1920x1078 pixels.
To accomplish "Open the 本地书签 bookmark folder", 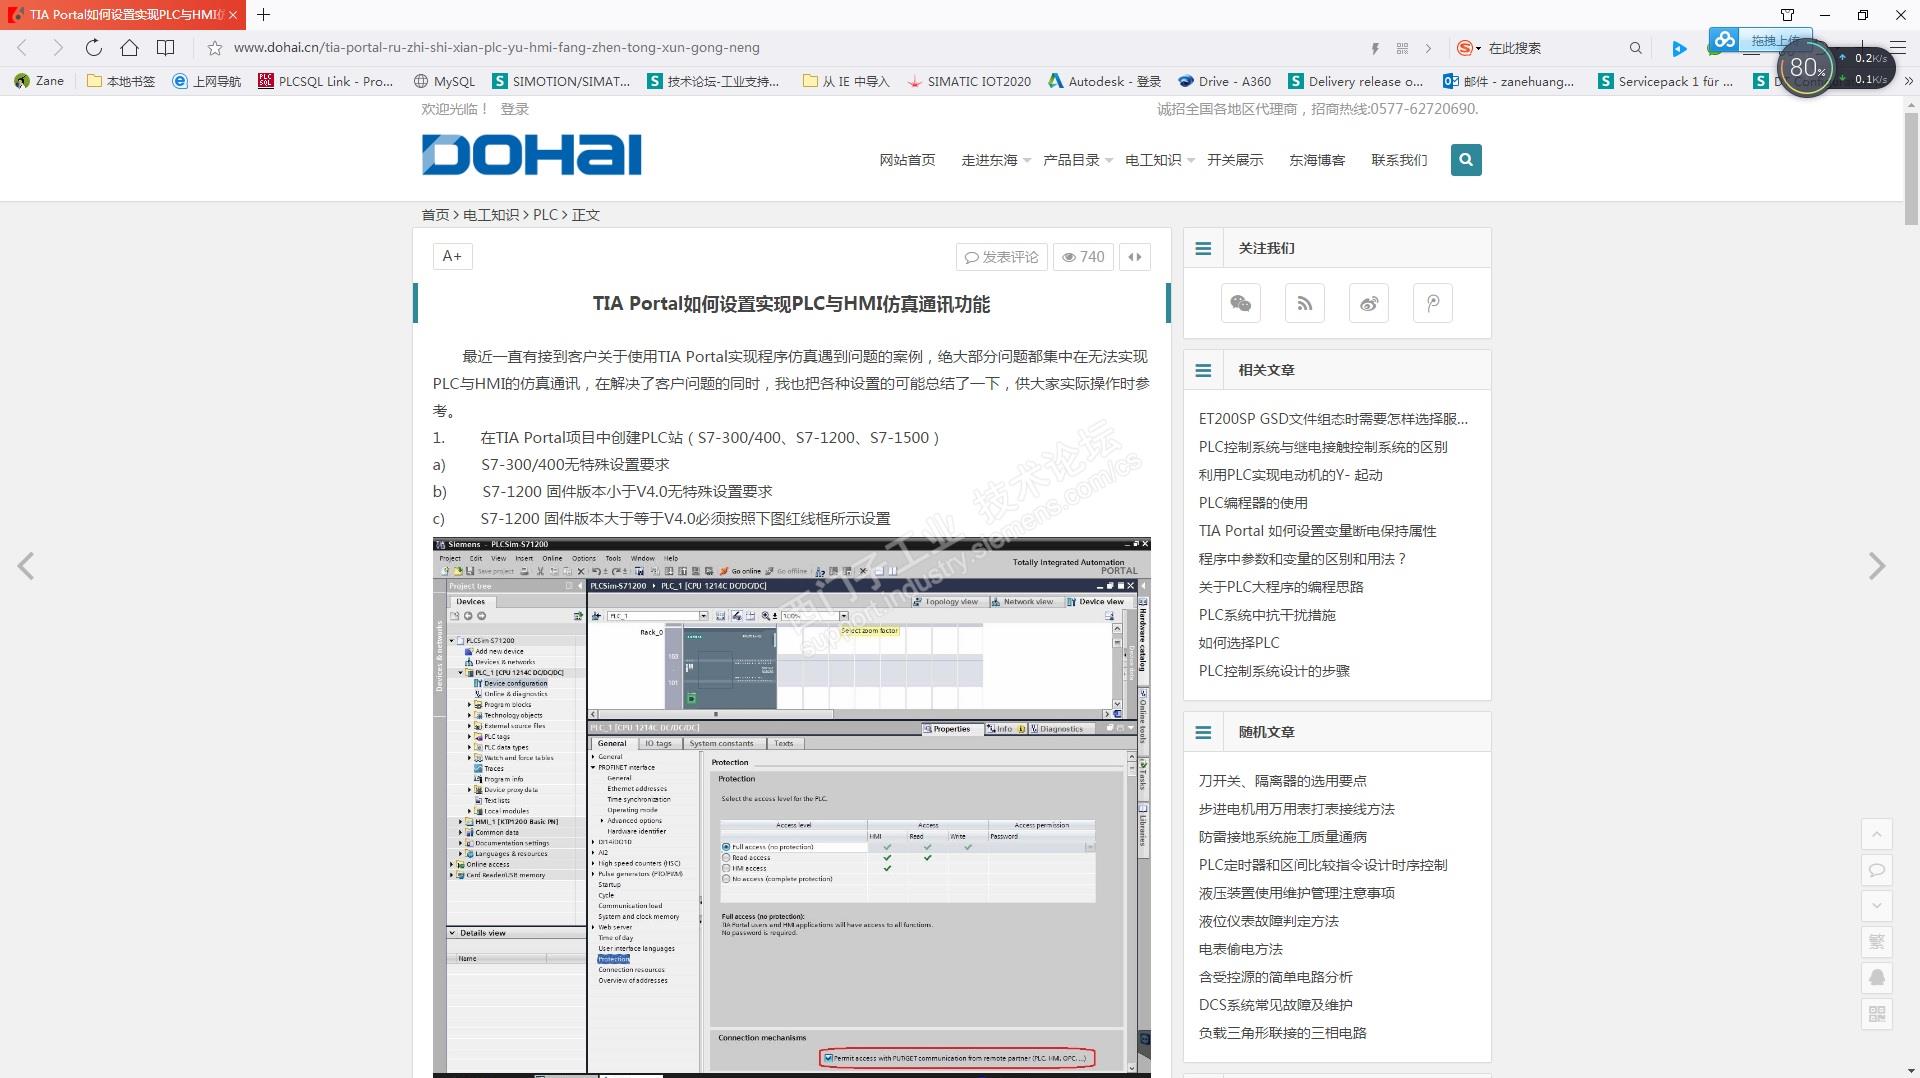I will [121, 81].
